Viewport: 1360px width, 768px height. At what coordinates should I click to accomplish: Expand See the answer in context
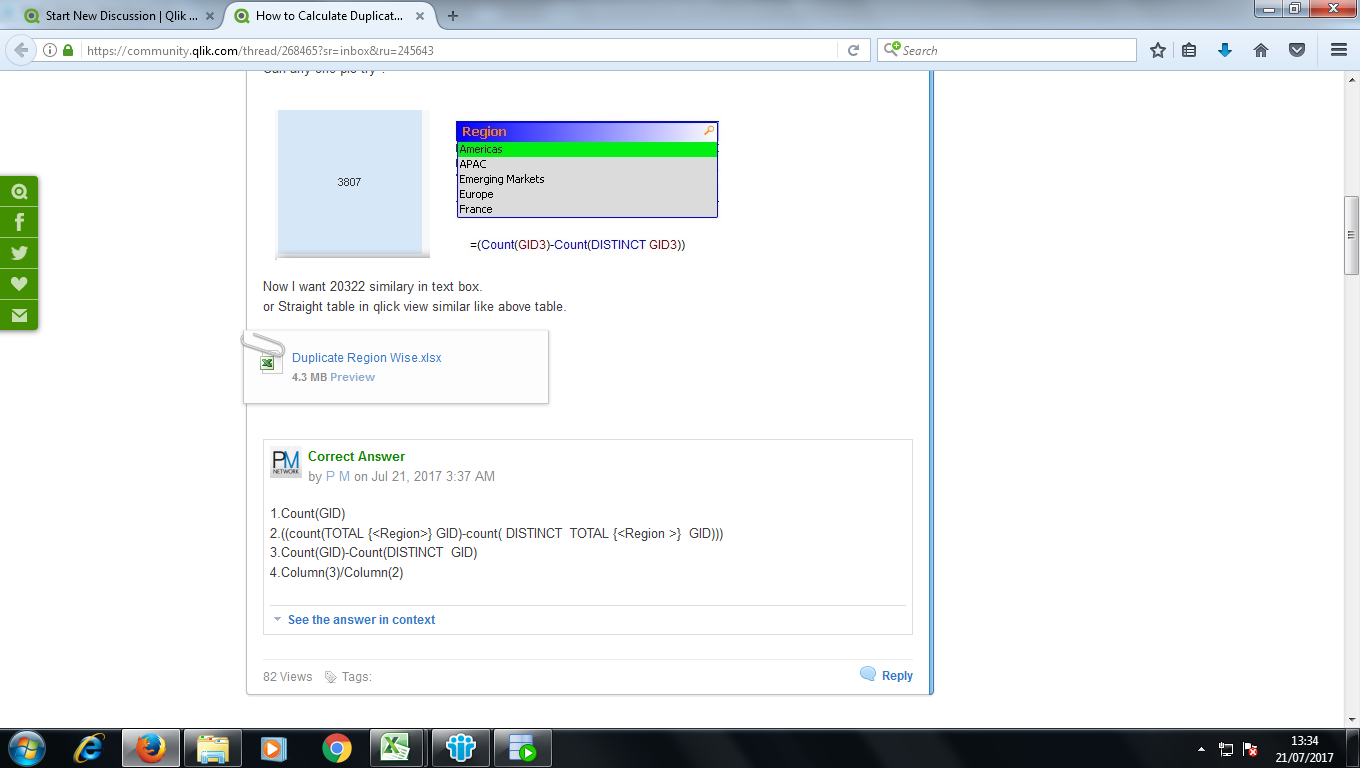point(361,620)
